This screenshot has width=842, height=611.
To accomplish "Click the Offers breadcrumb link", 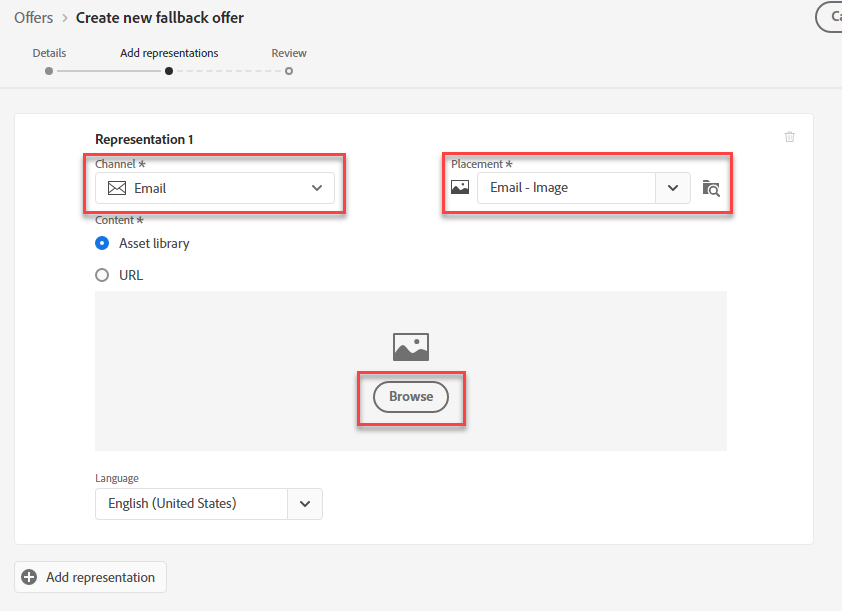I will tap(34, 18).
